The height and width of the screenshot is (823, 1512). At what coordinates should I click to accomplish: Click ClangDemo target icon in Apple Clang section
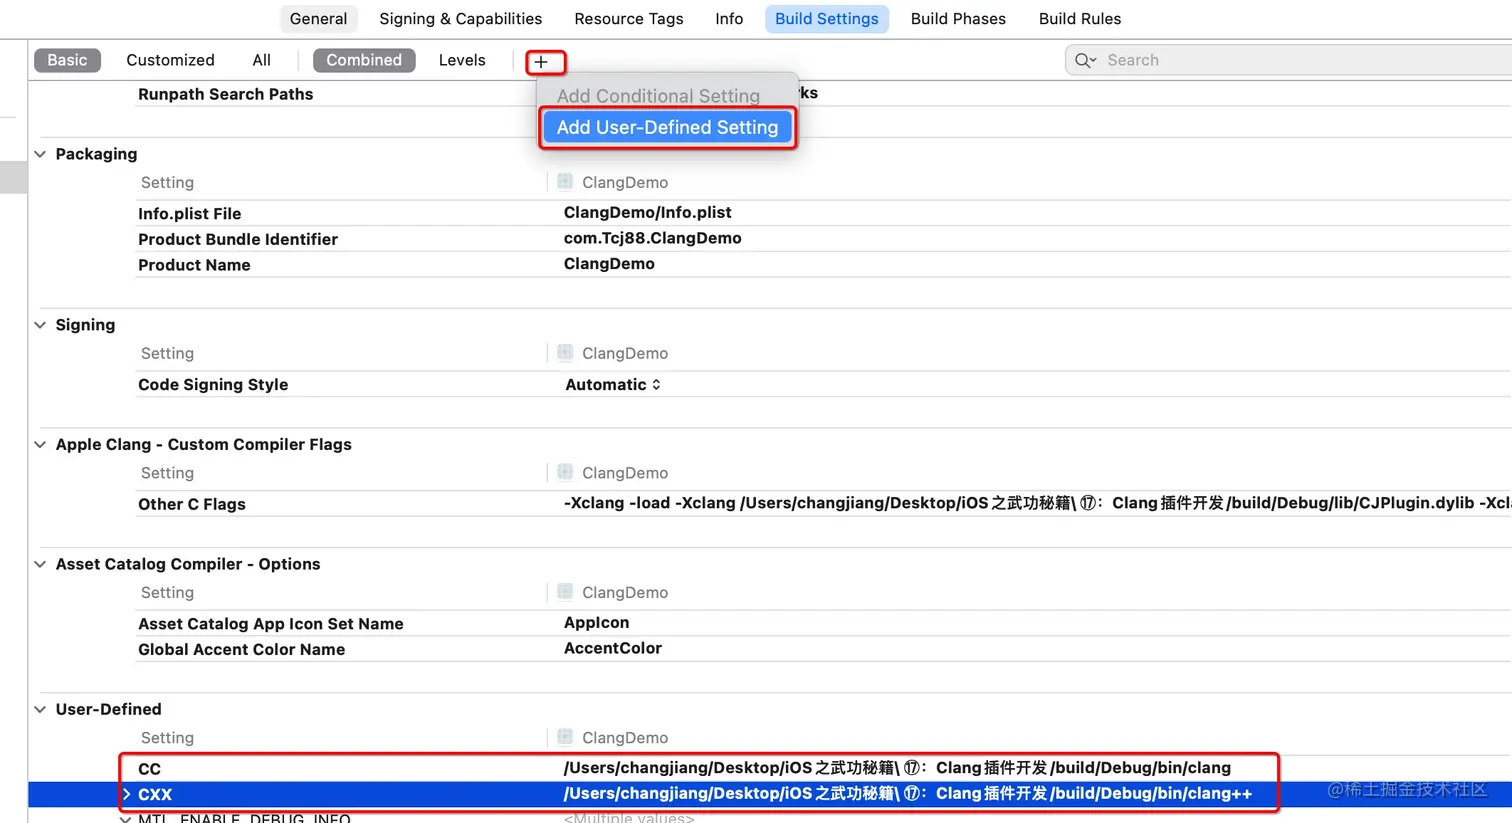[565, 472]
